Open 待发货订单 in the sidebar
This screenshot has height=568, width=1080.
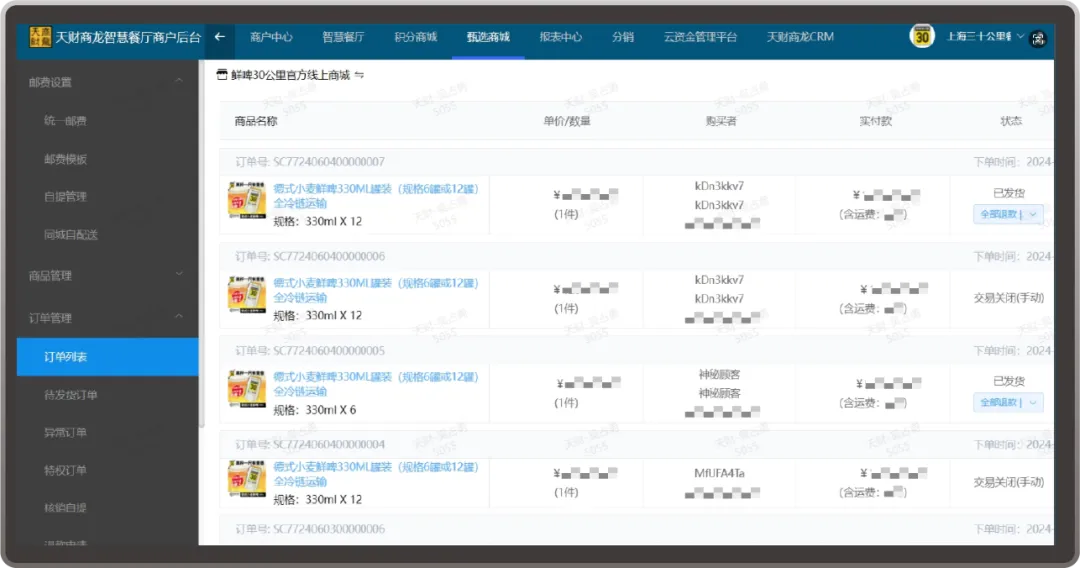tap(71, 395)
